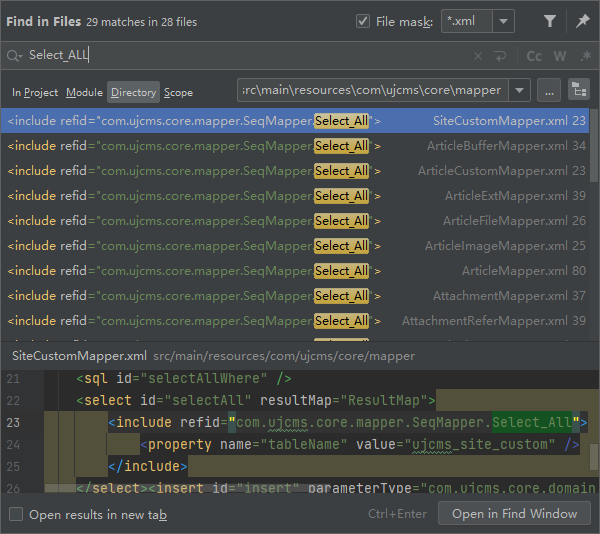Click closing include tag line 25

[x=148, y=466]
